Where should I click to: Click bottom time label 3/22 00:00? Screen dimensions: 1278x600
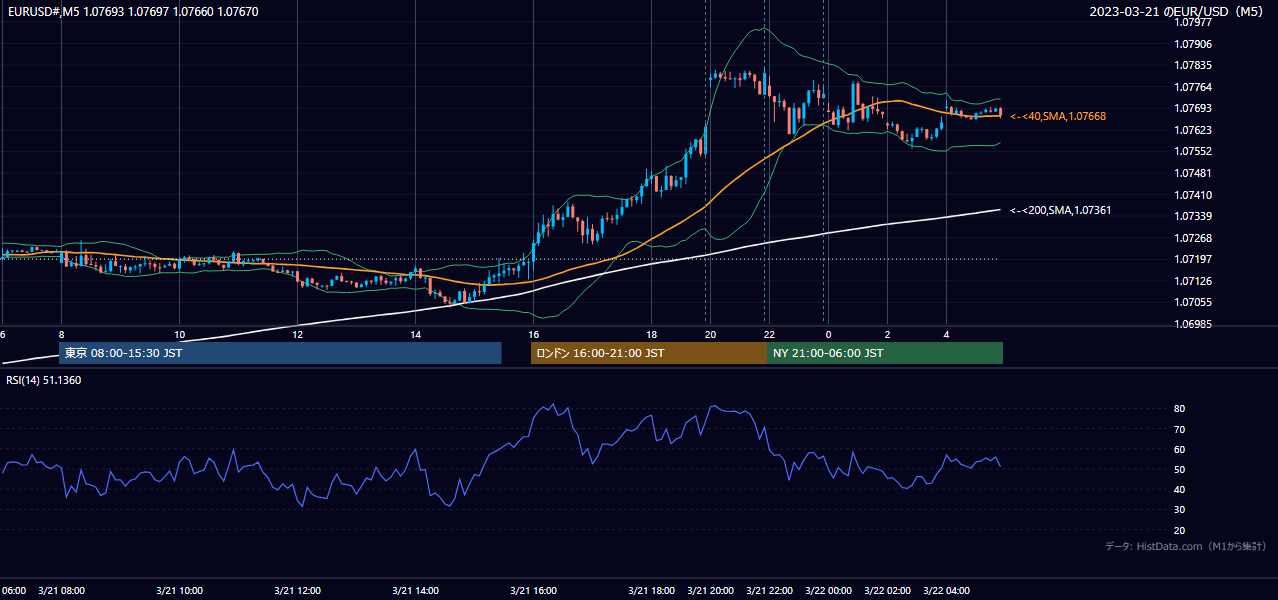pos(829,590)
